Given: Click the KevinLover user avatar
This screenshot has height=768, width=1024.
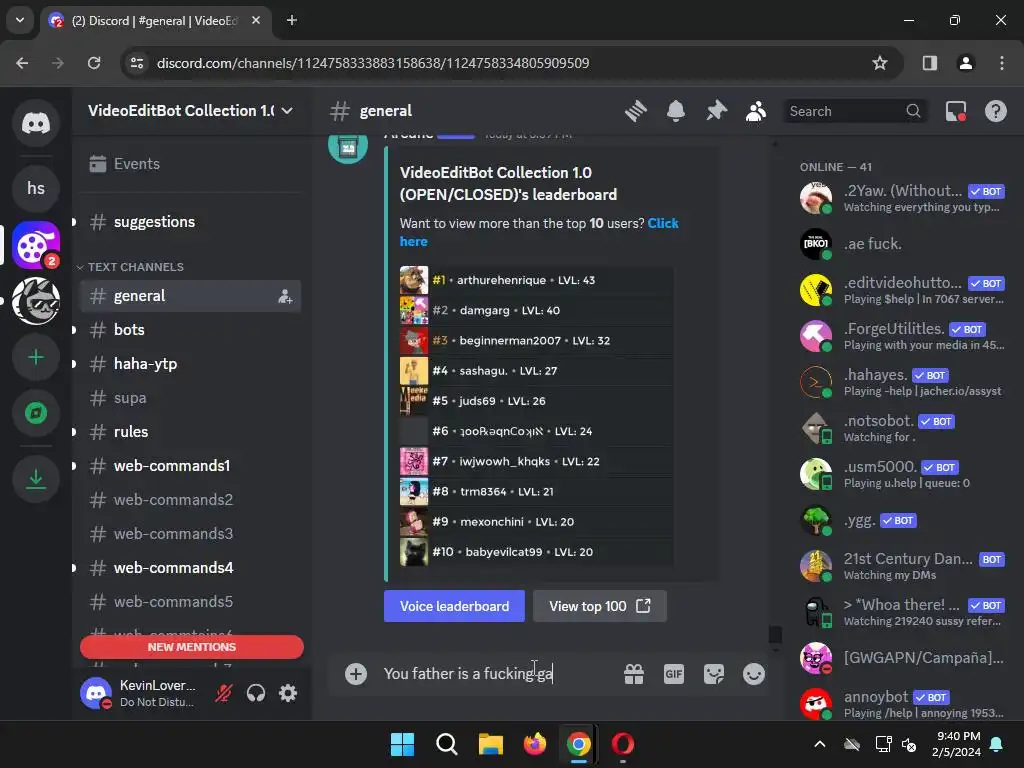Looking at the screenshot, I should point(96,693).
